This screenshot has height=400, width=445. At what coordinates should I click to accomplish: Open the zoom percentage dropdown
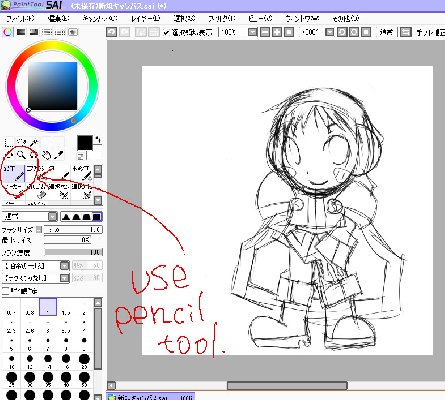pos(253,32)
